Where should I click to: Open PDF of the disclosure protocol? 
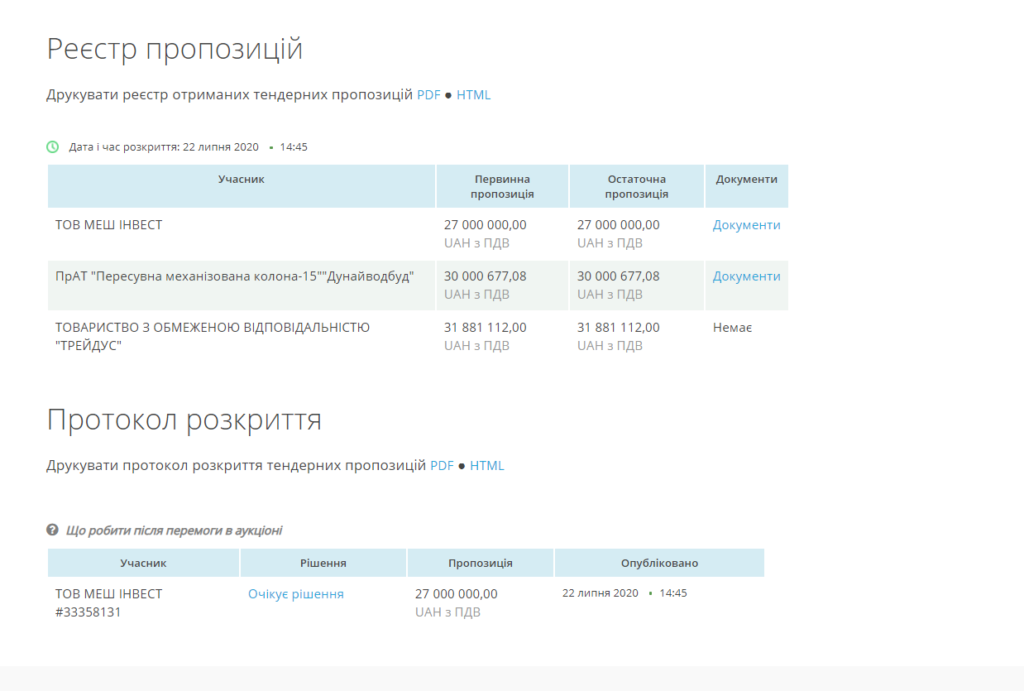(441, 466)
